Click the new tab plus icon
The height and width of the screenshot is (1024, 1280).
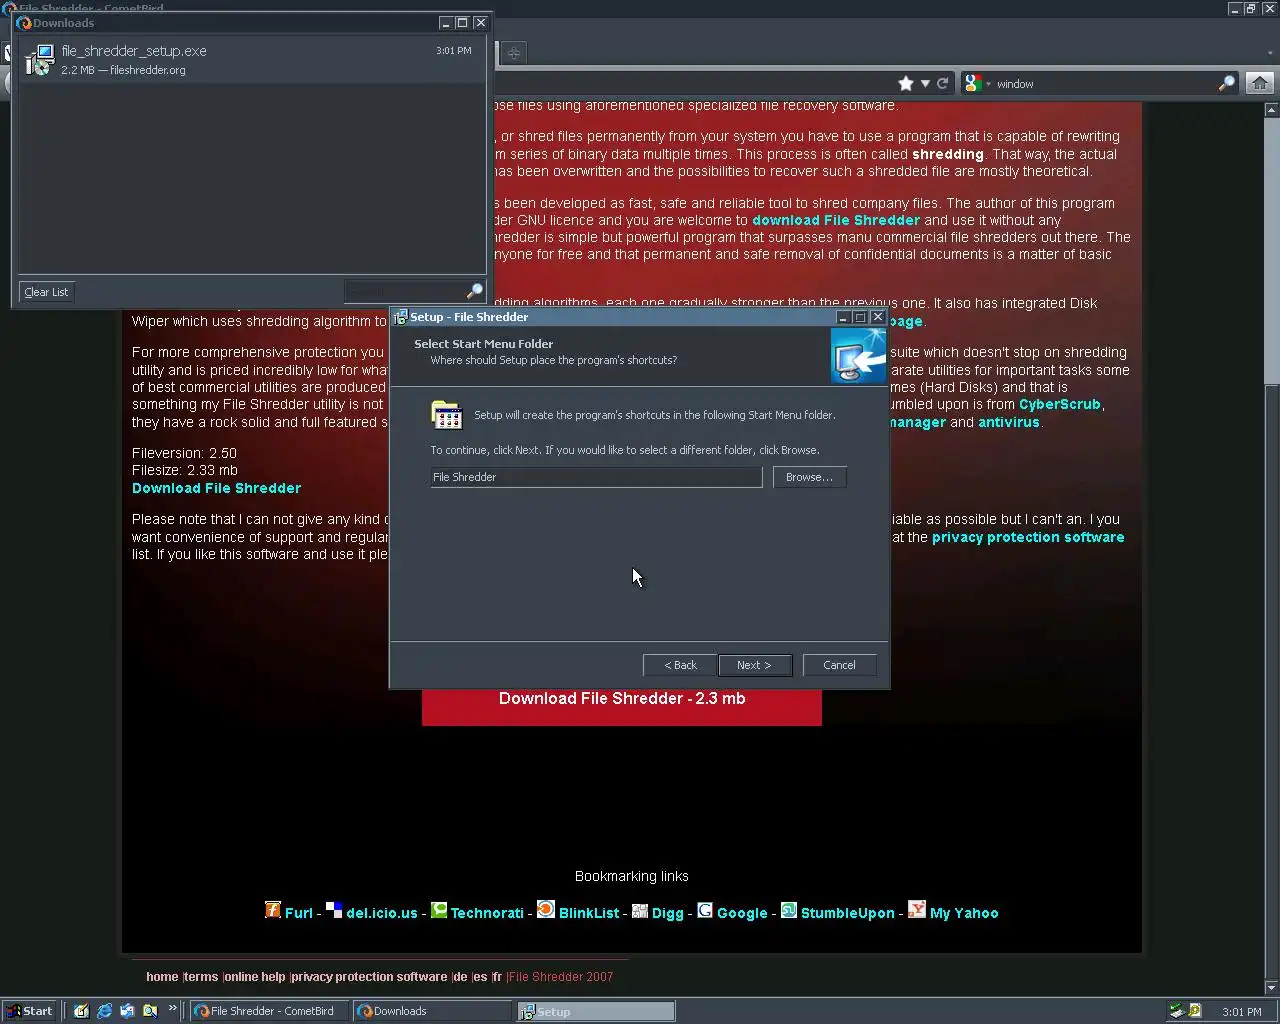click(514, 52)
